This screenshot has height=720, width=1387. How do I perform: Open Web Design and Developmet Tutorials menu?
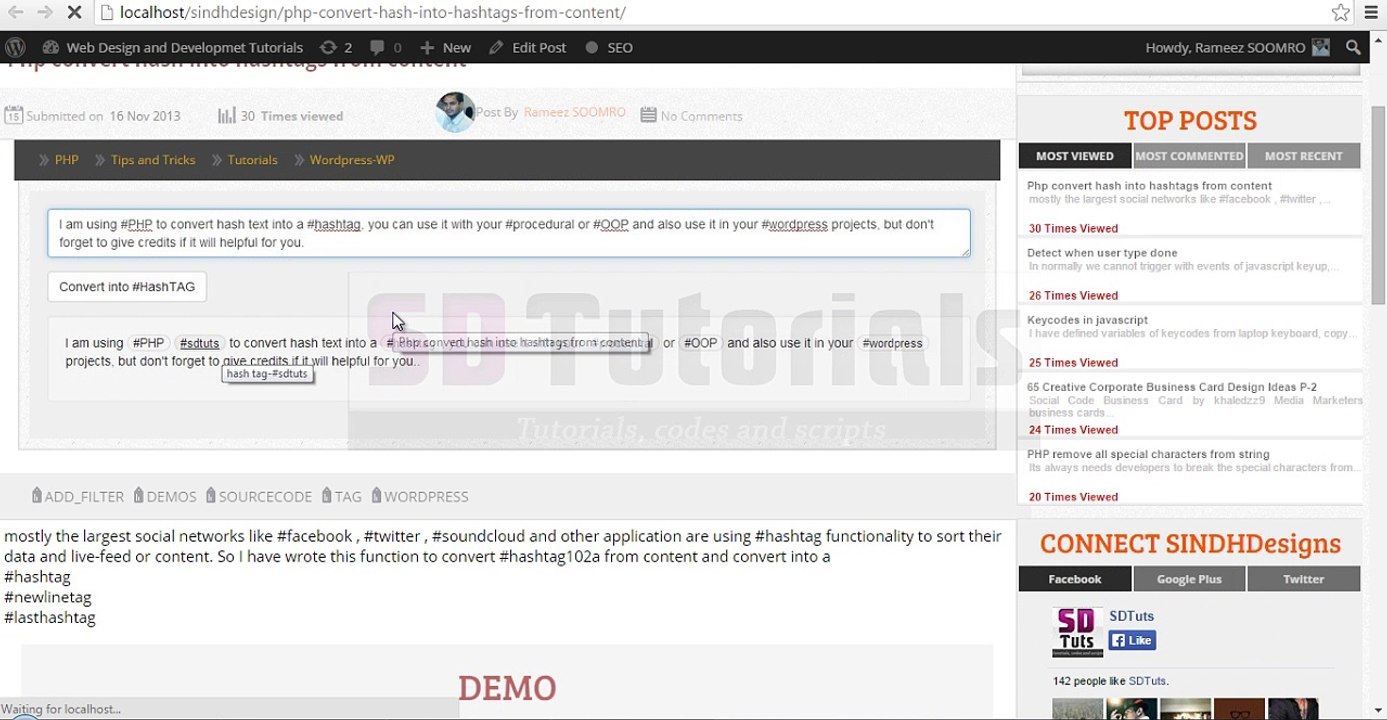coord(173,47)
